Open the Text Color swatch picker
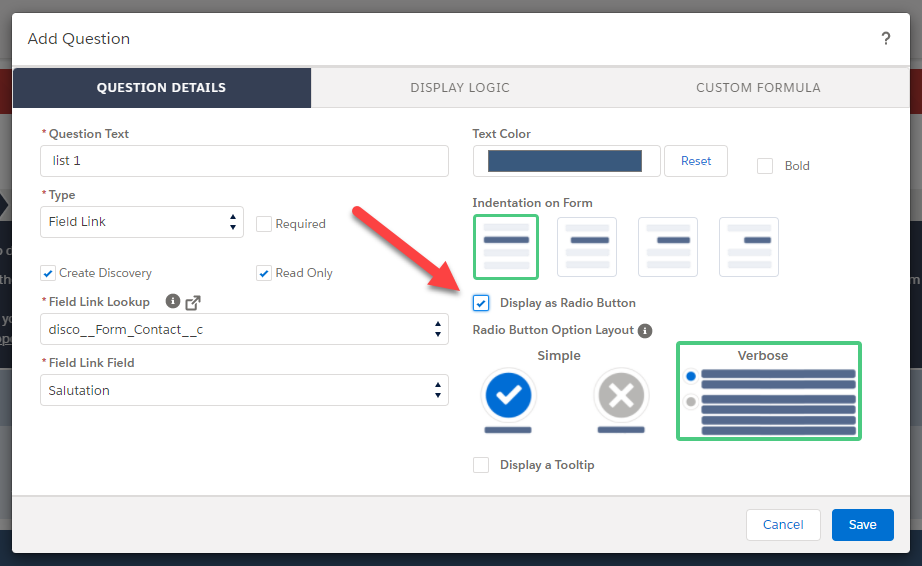Screen dimensions: 922x566 566,161
